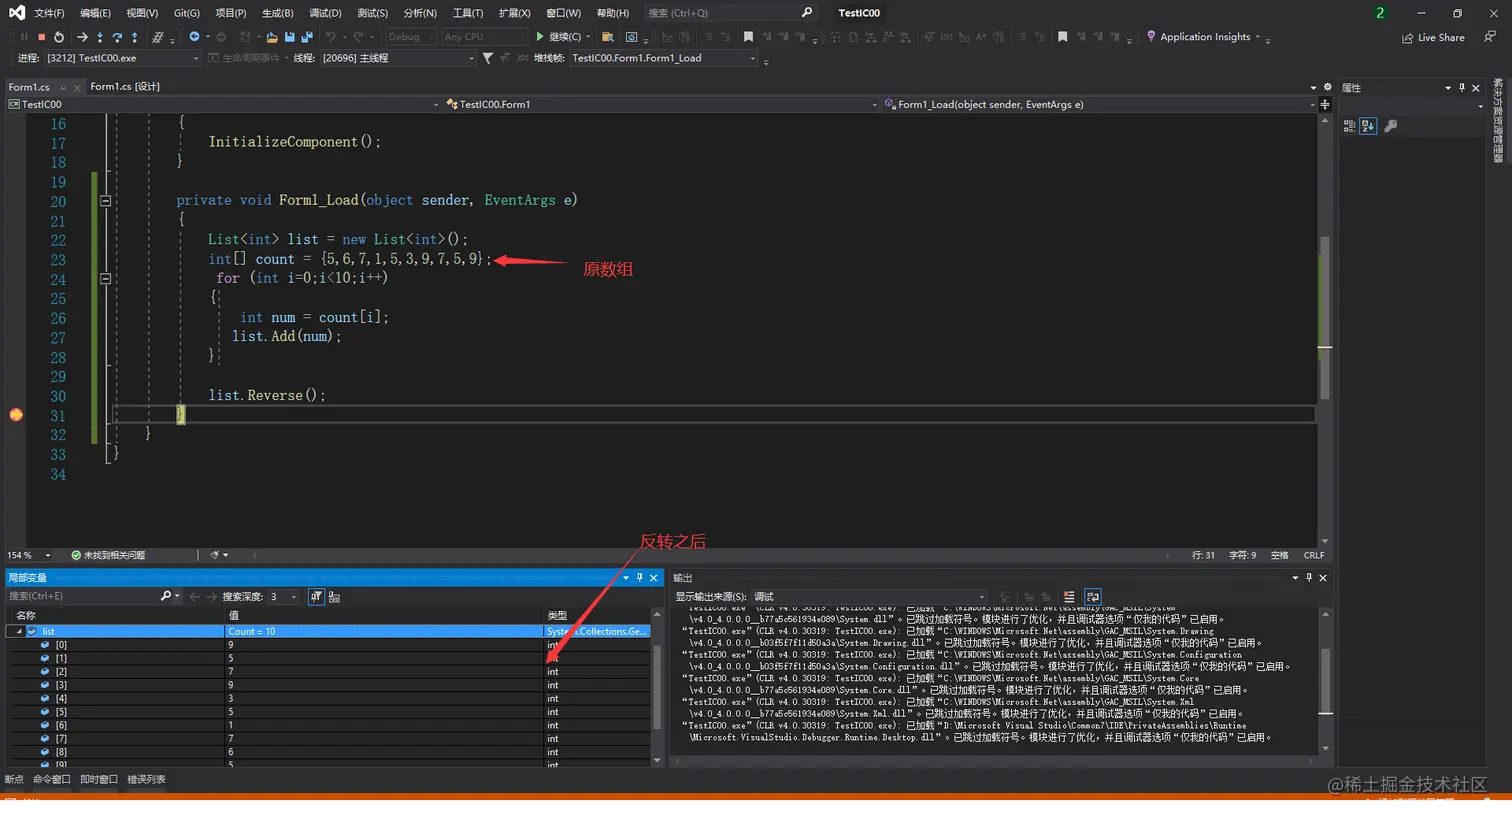The height and width of the screenshot is (819, 1512).
Task: Switch to 即时窗口 tab
Action: coord(99,779)
